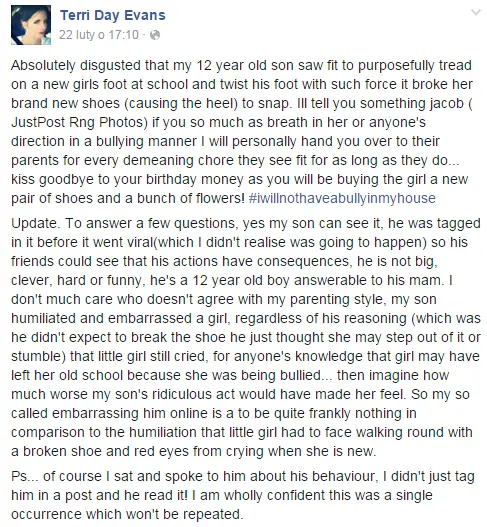Click the 'Ps...' text in last paragraph

(25, 476)
